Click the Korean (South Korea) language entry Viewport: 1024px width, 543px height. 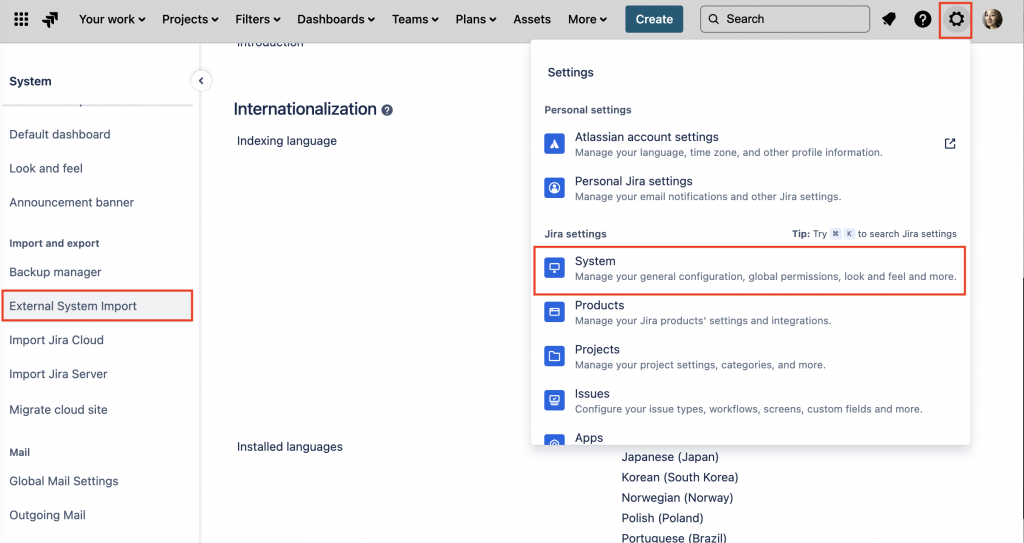tap(679, 477)
